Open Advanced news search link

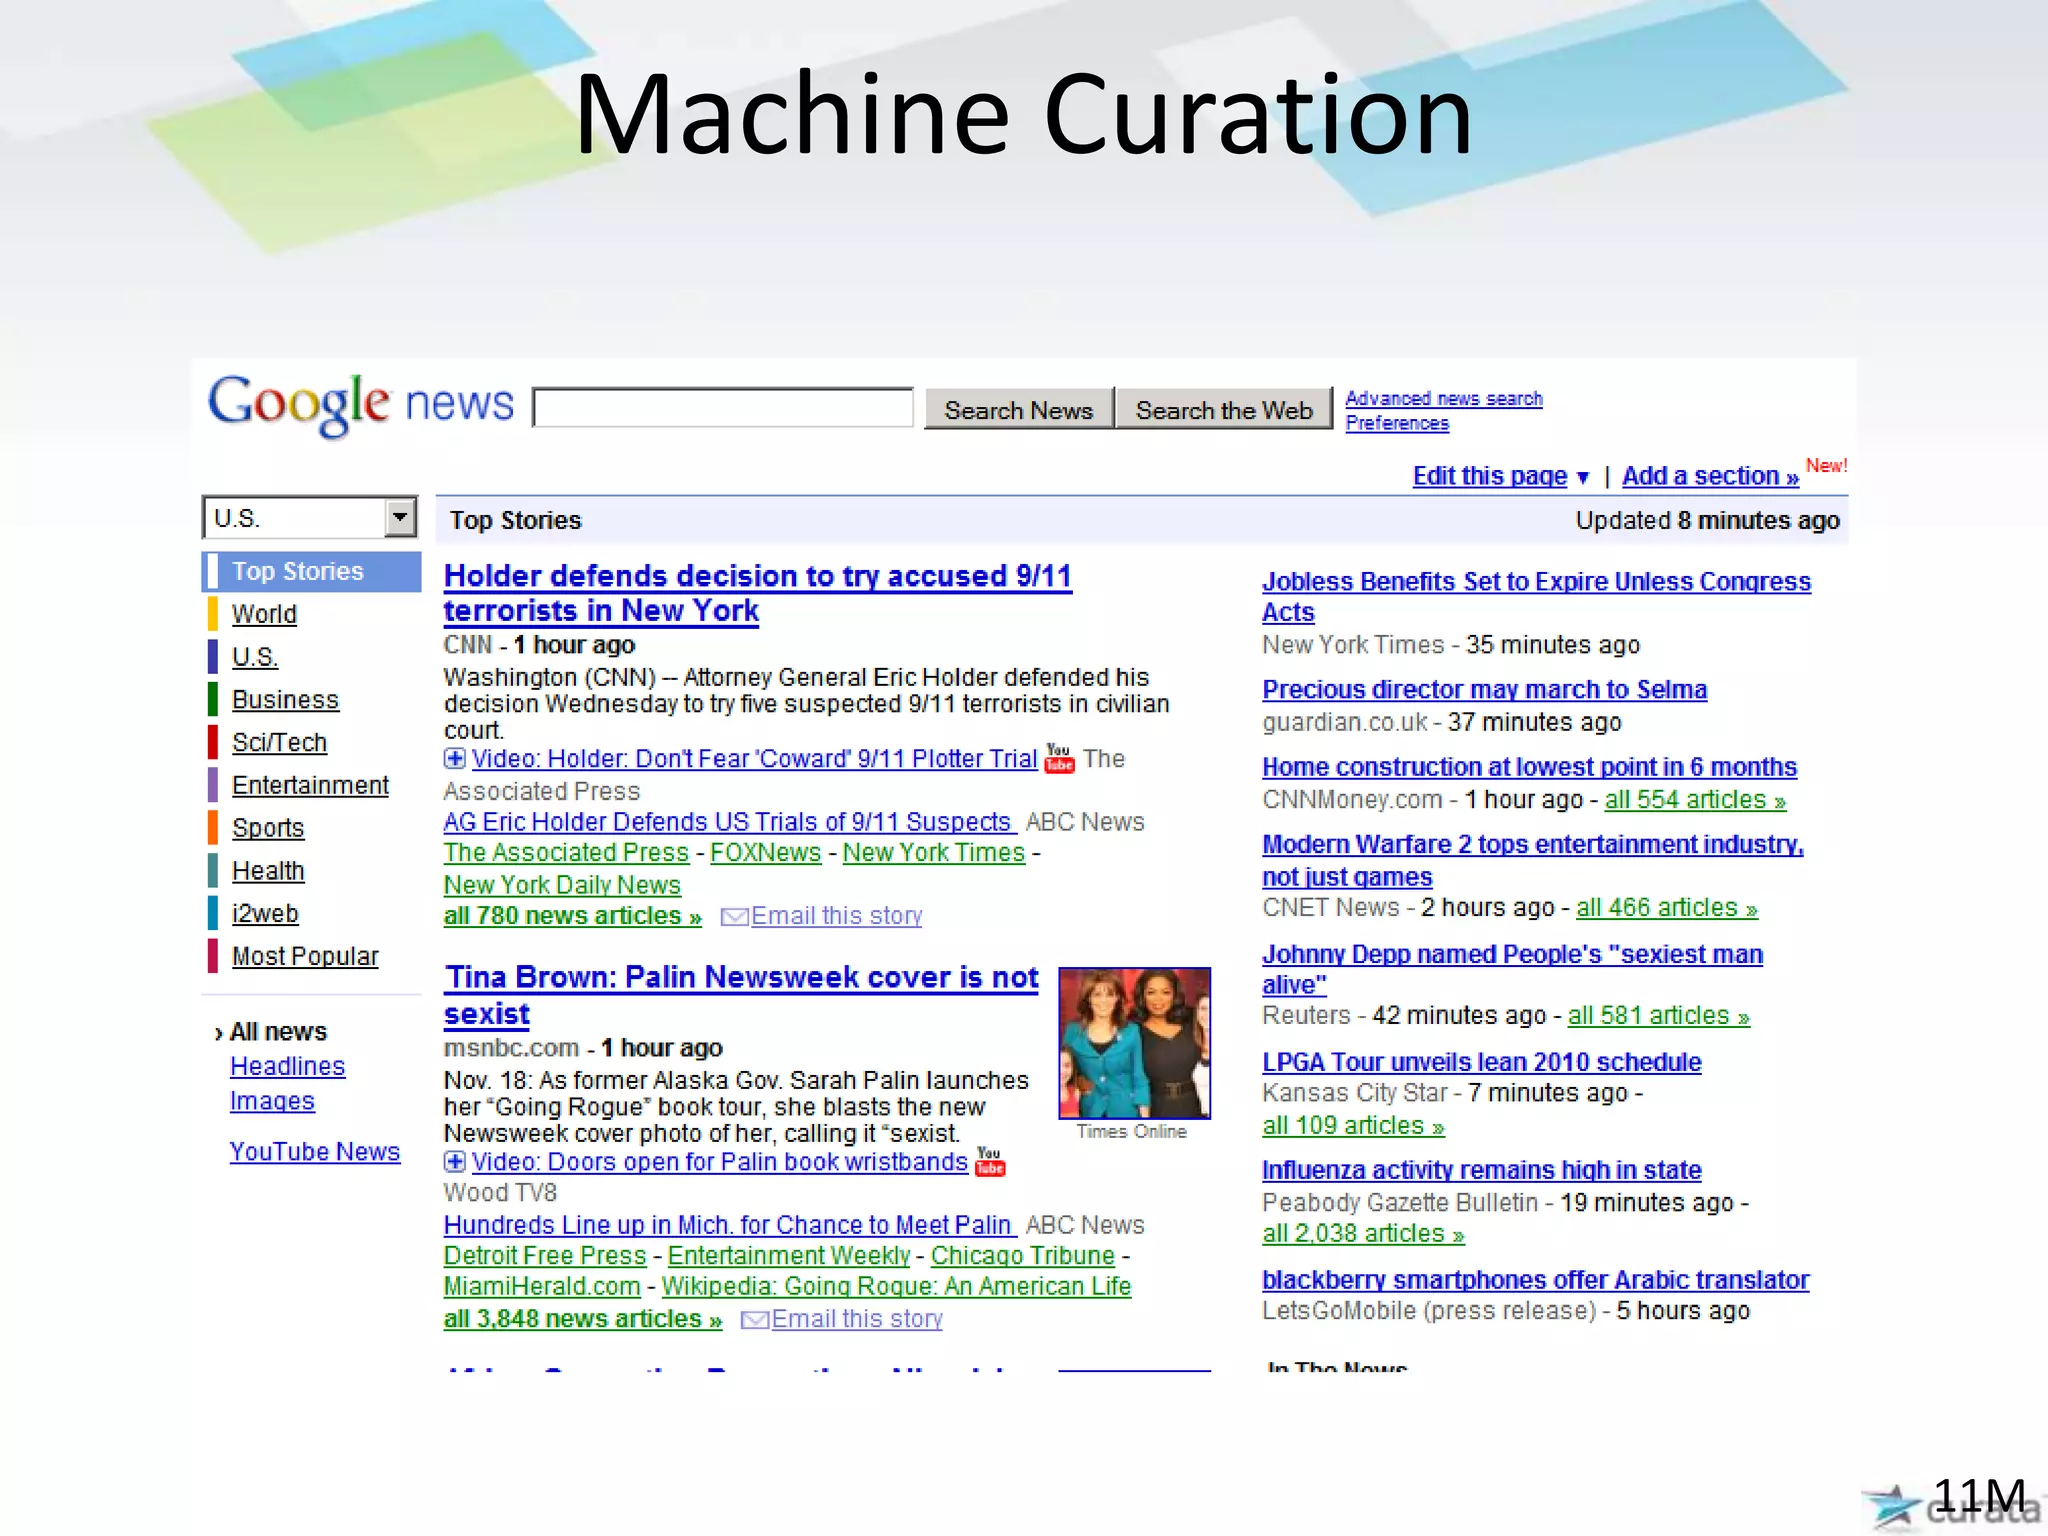(1444, 398)
